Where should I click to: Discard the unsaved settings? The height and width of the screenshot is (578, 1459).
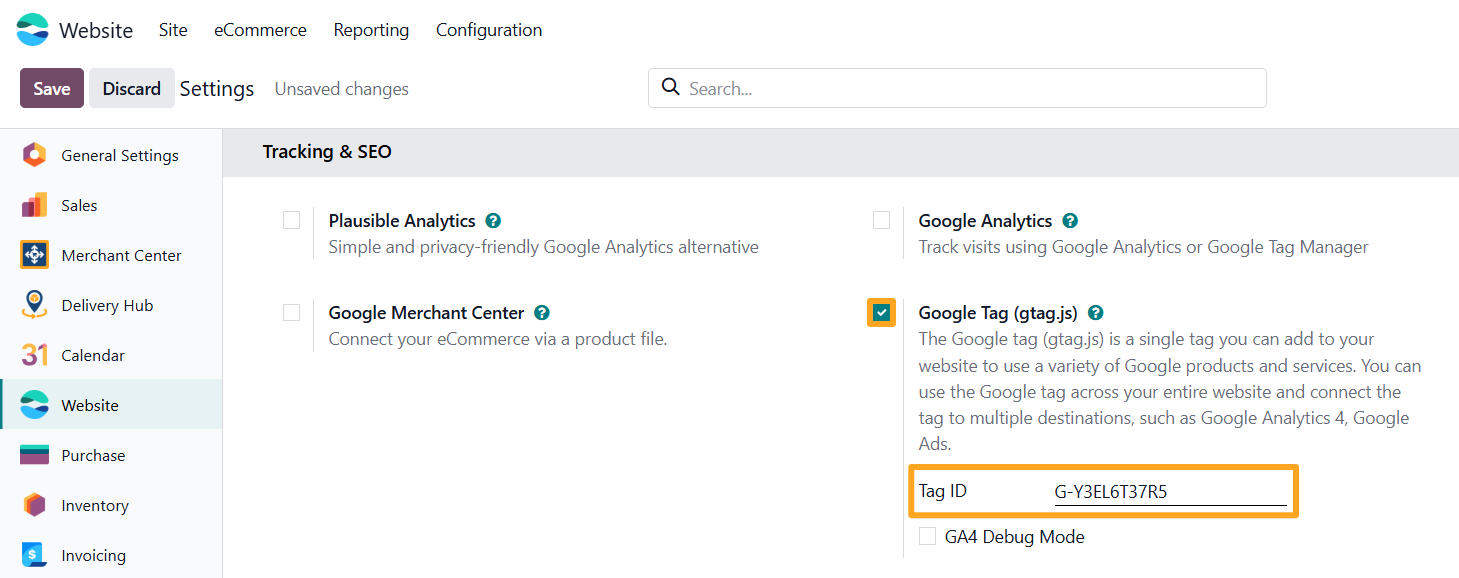(132, 88)
